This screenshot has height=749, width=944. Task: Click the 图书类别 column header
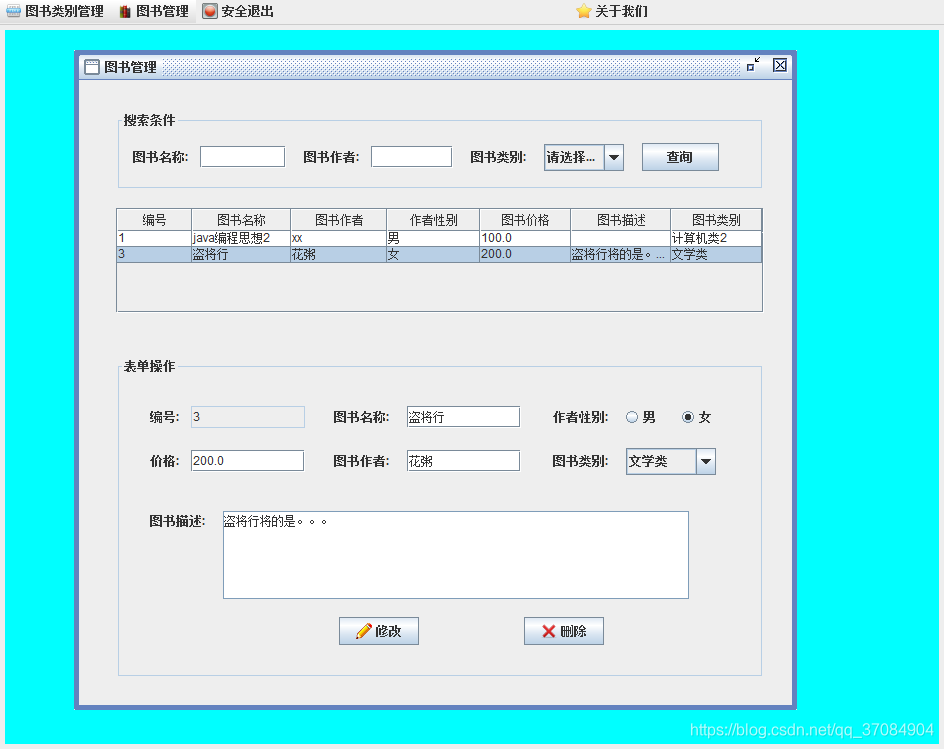click(716, 220)
